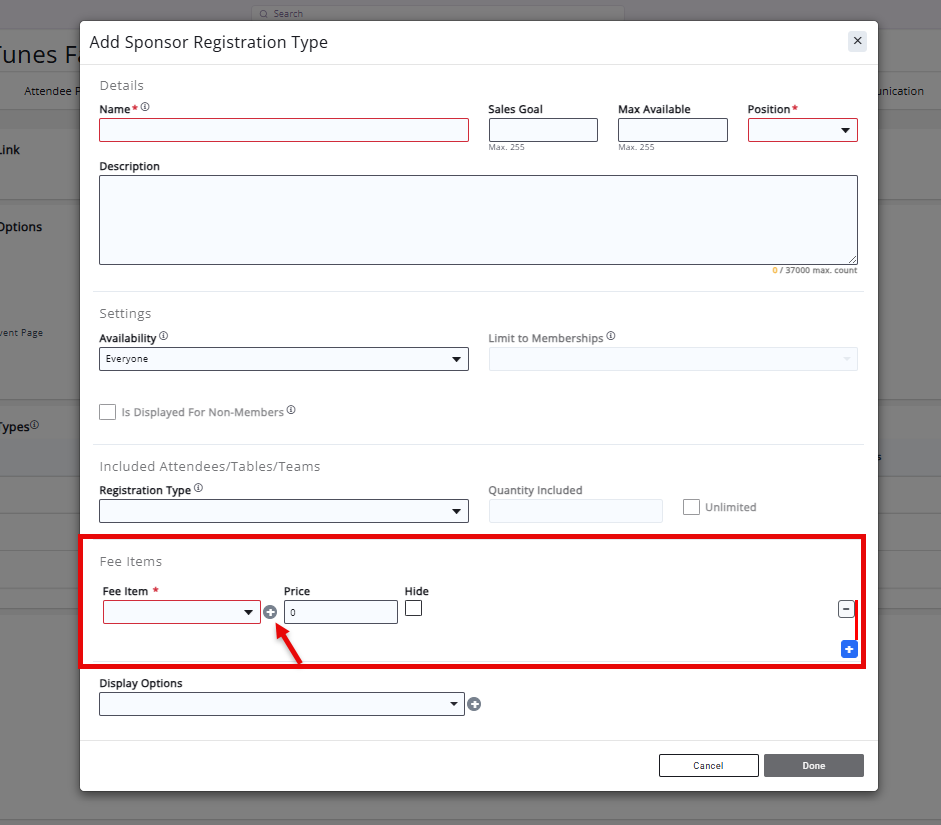Click the Name input field
This screenshot has height=825, width=941.
tap(284, 130)
